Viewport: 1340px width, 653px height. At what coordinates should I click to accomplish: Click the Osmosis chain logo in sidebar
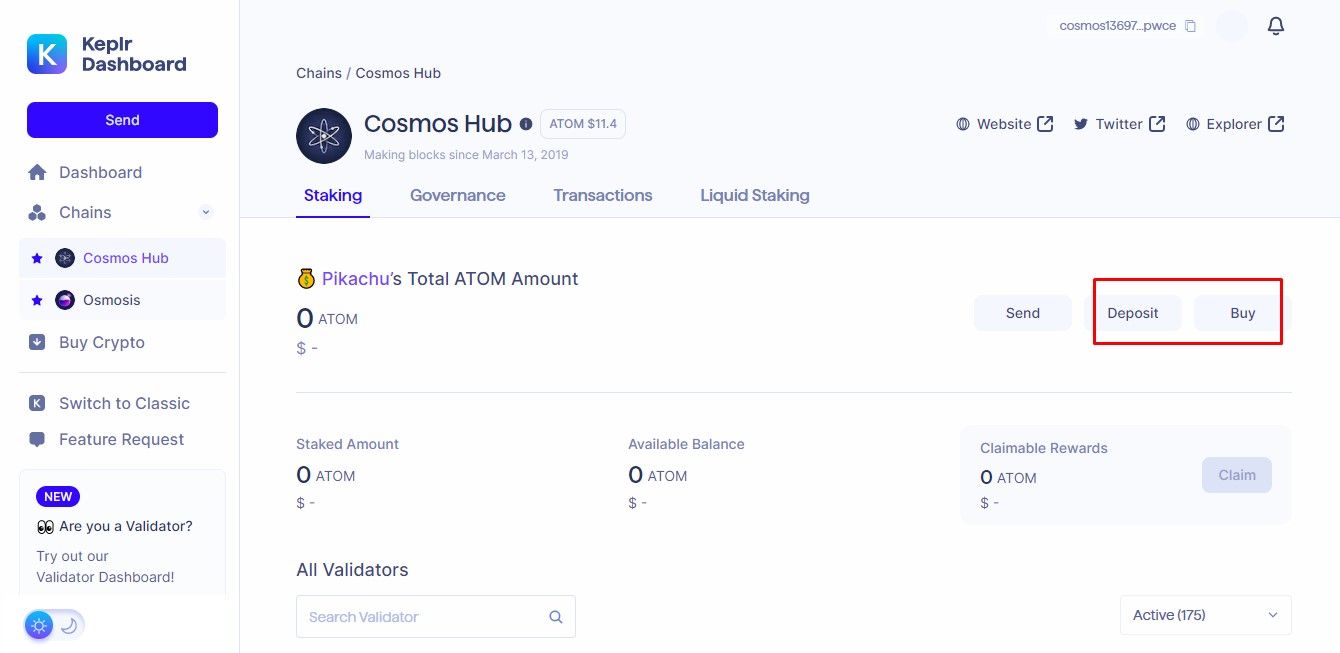pos(65,300)
